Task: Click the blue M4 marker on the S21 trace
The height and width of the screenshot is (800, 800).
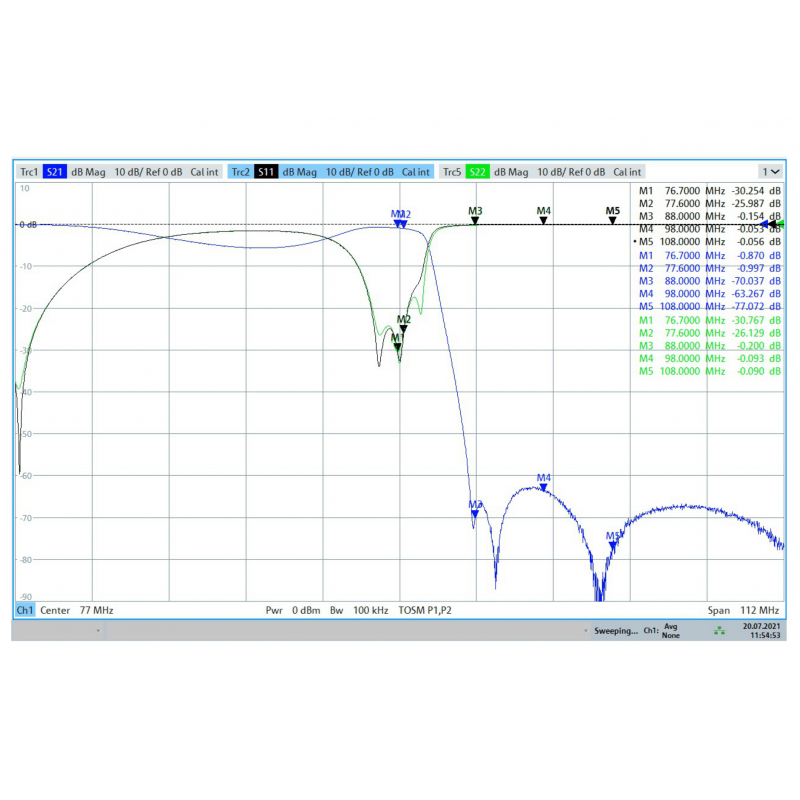Action: click(543, 488)
